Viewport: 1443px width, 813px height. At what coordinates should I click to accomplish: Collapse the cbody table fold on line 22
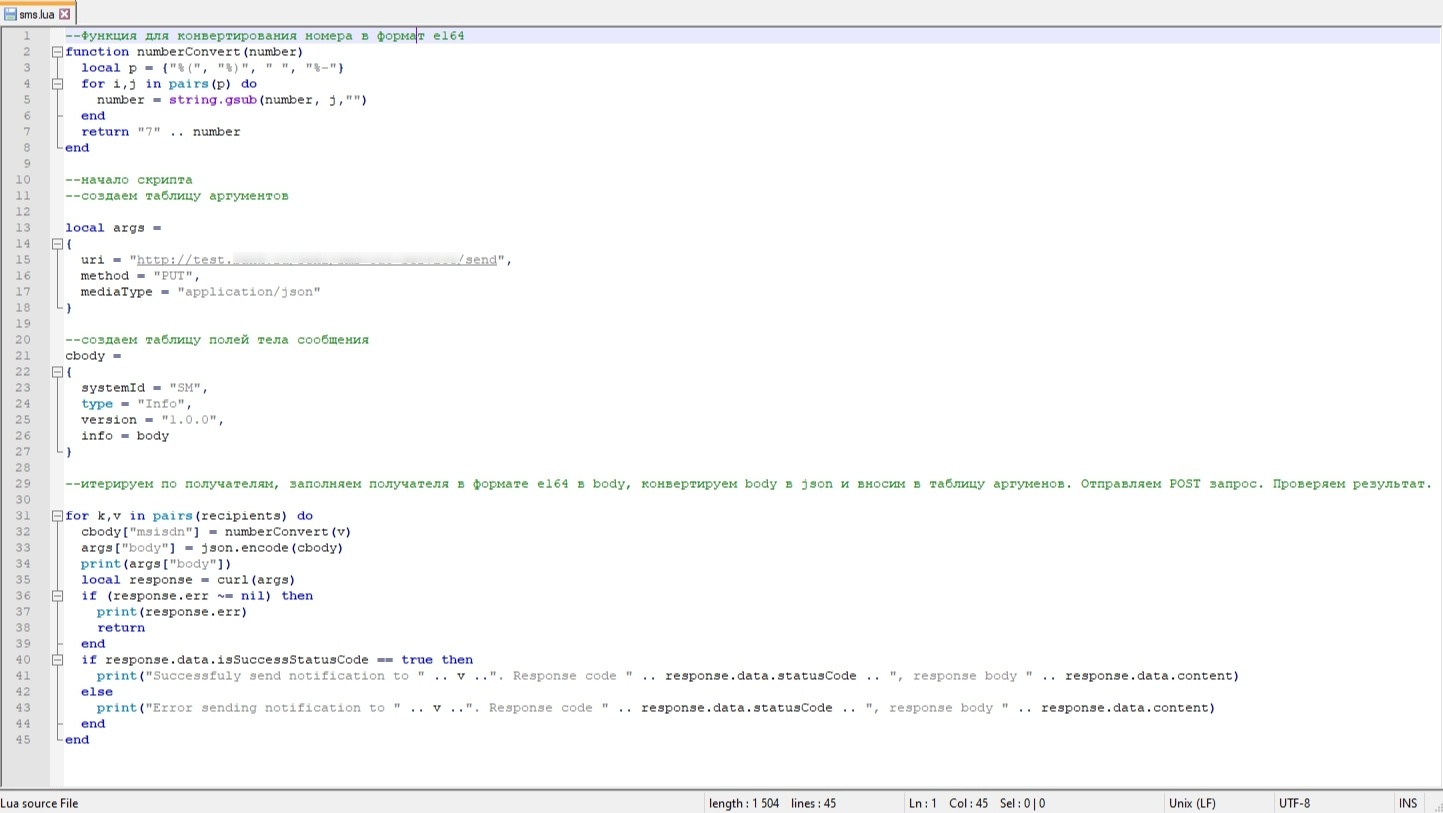click(x=57, y=372)
